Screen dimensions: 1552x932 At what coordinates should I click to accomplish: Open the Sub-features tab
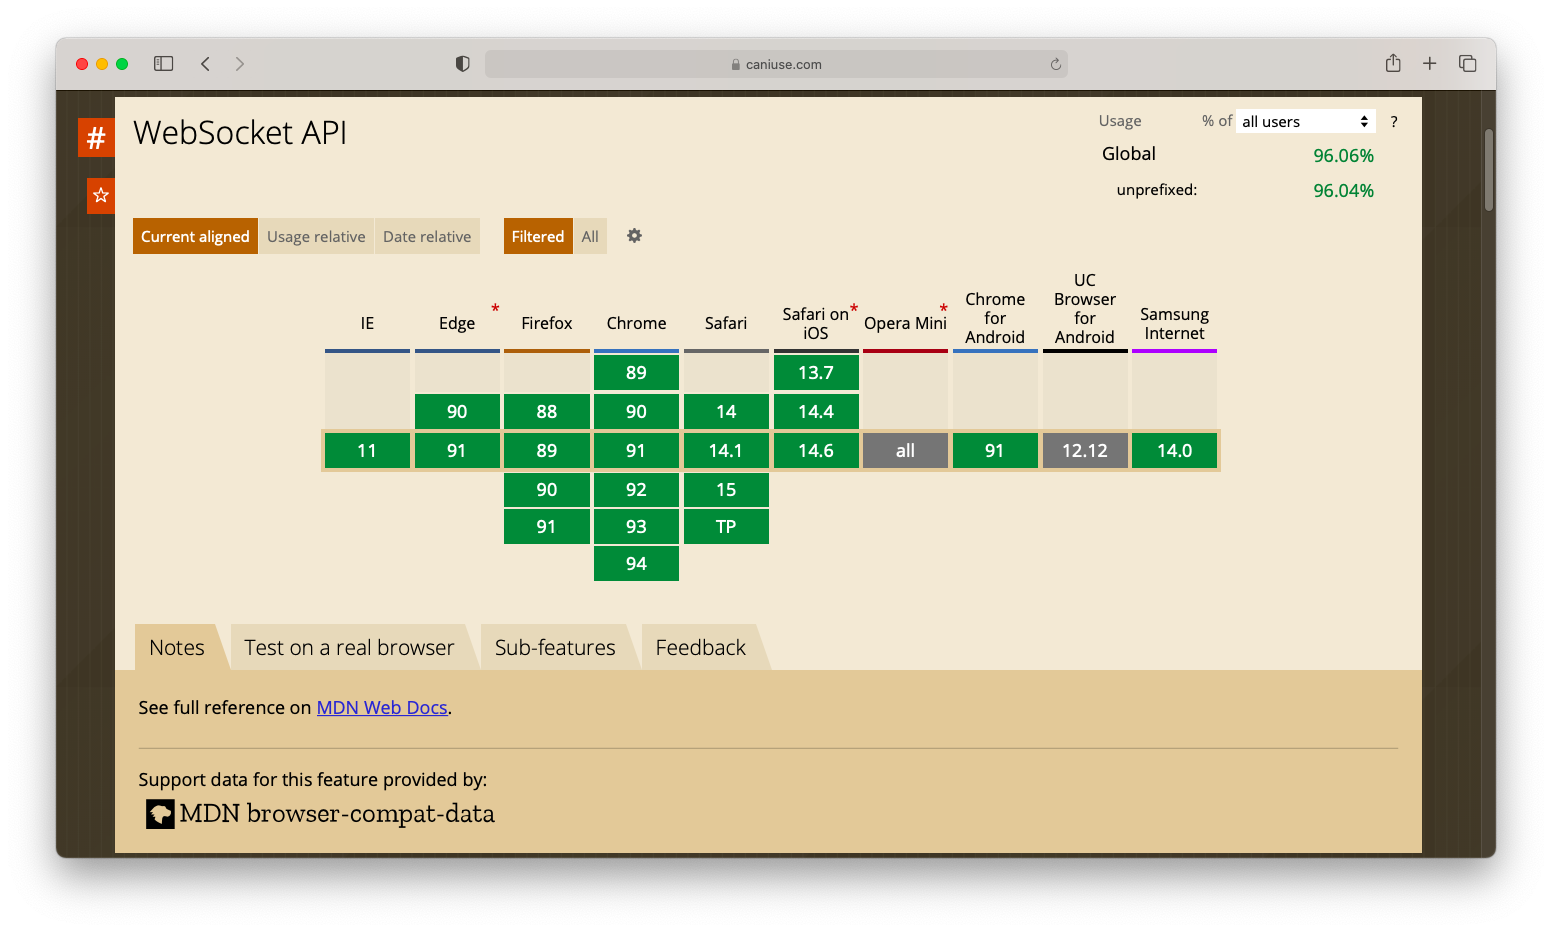555,647
